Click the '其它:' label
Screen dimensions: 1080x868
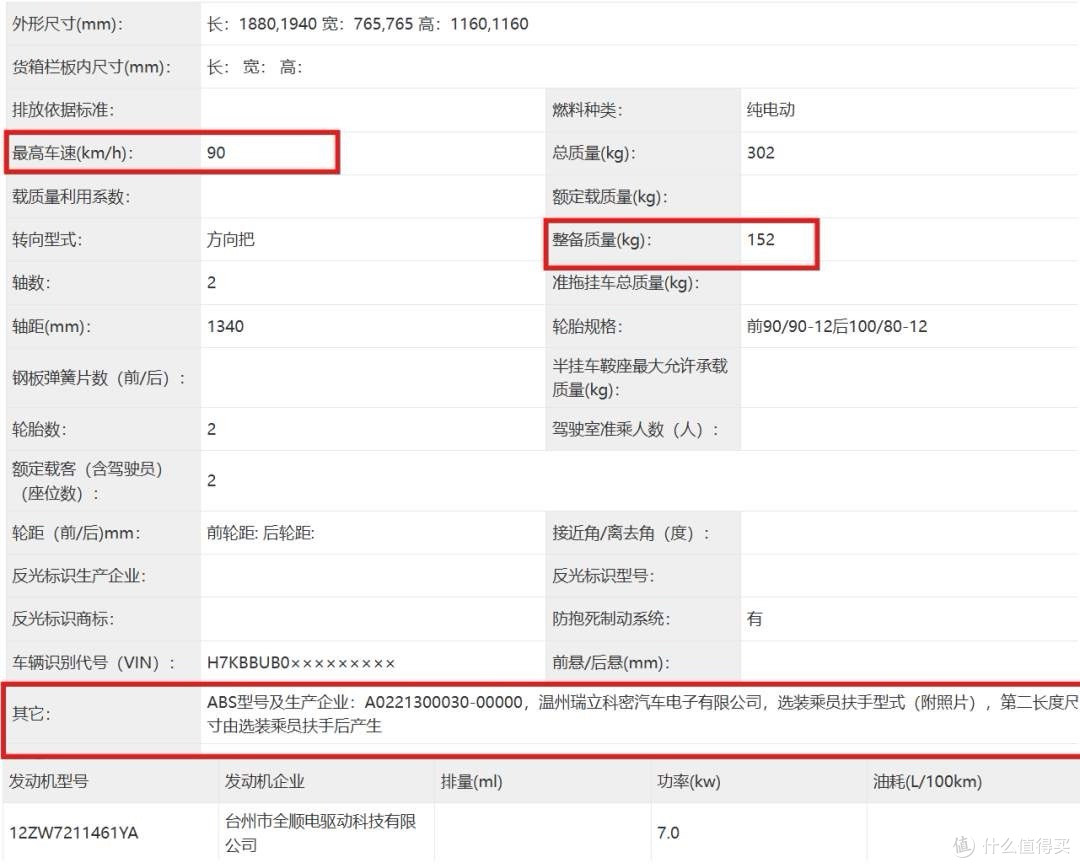31,714
